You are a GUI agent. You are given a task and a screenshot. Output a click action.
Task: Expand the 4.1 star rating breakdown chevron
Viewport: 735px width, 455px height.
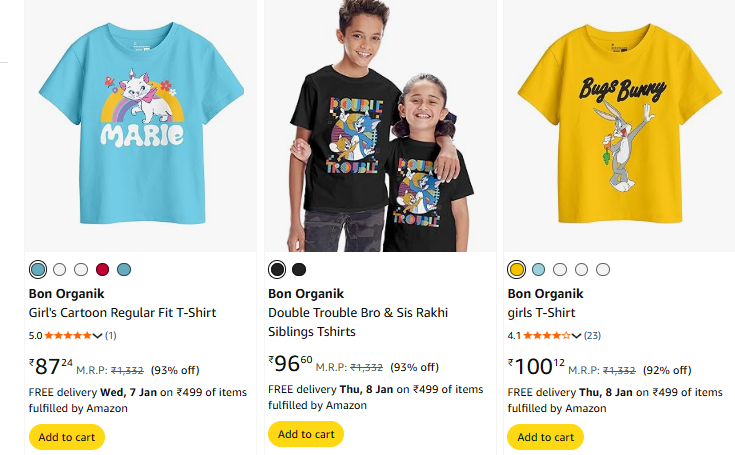[x=576, y=336]
